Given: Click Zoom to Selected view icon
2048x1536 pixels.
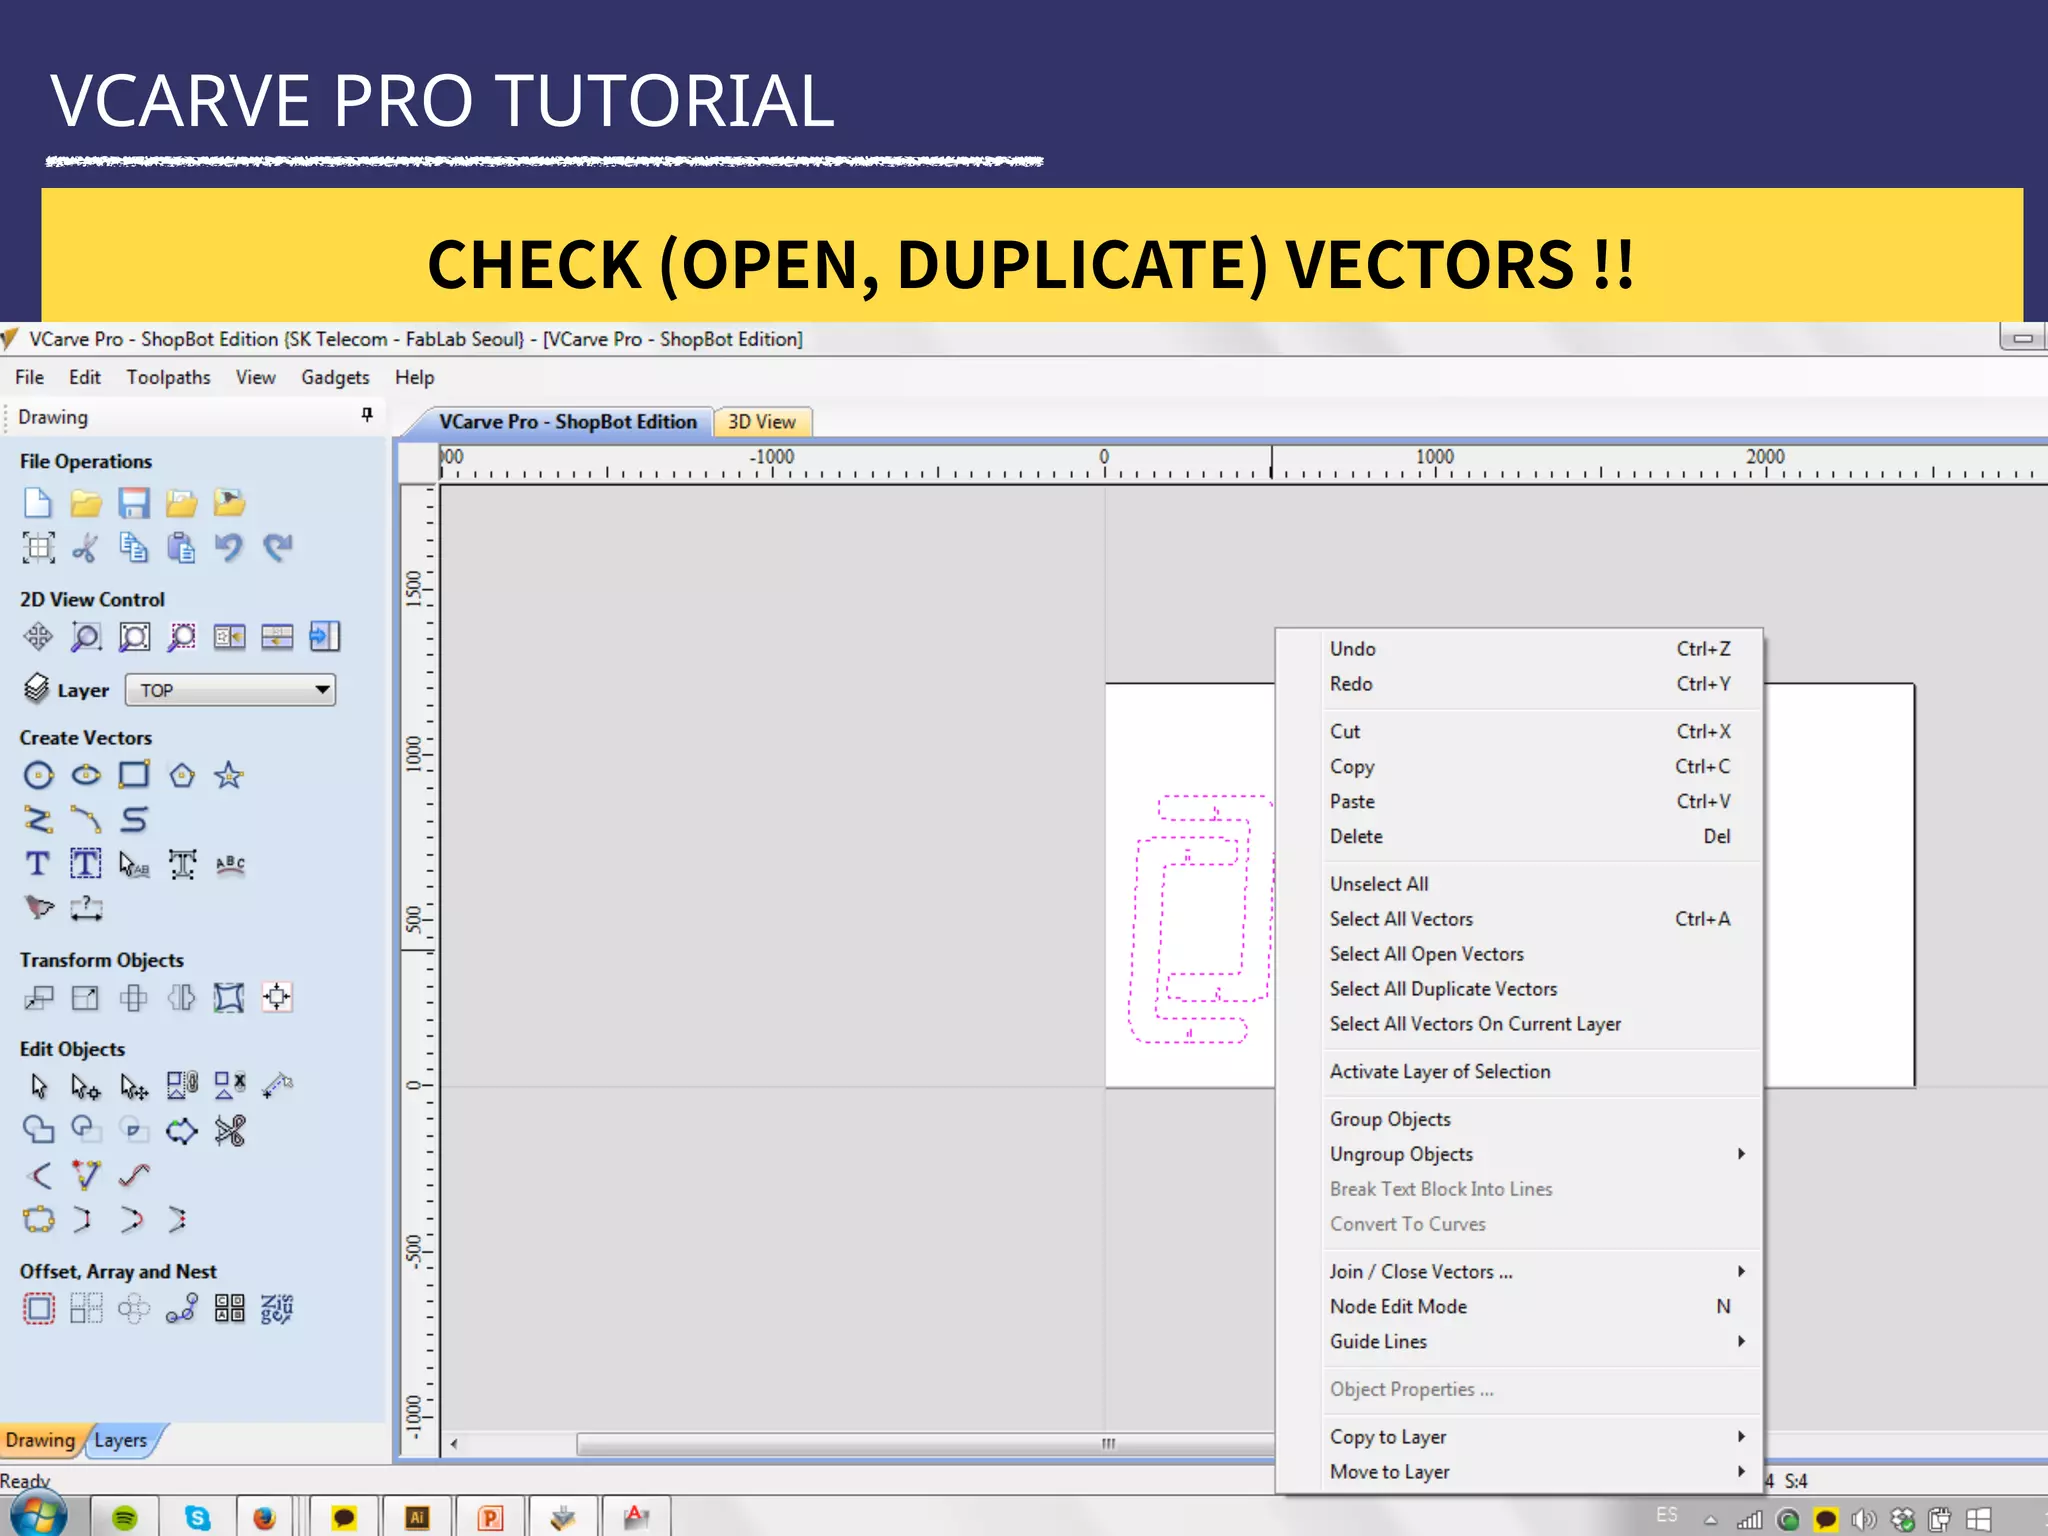Looking at the screenshot, I should tap(182, 637).
